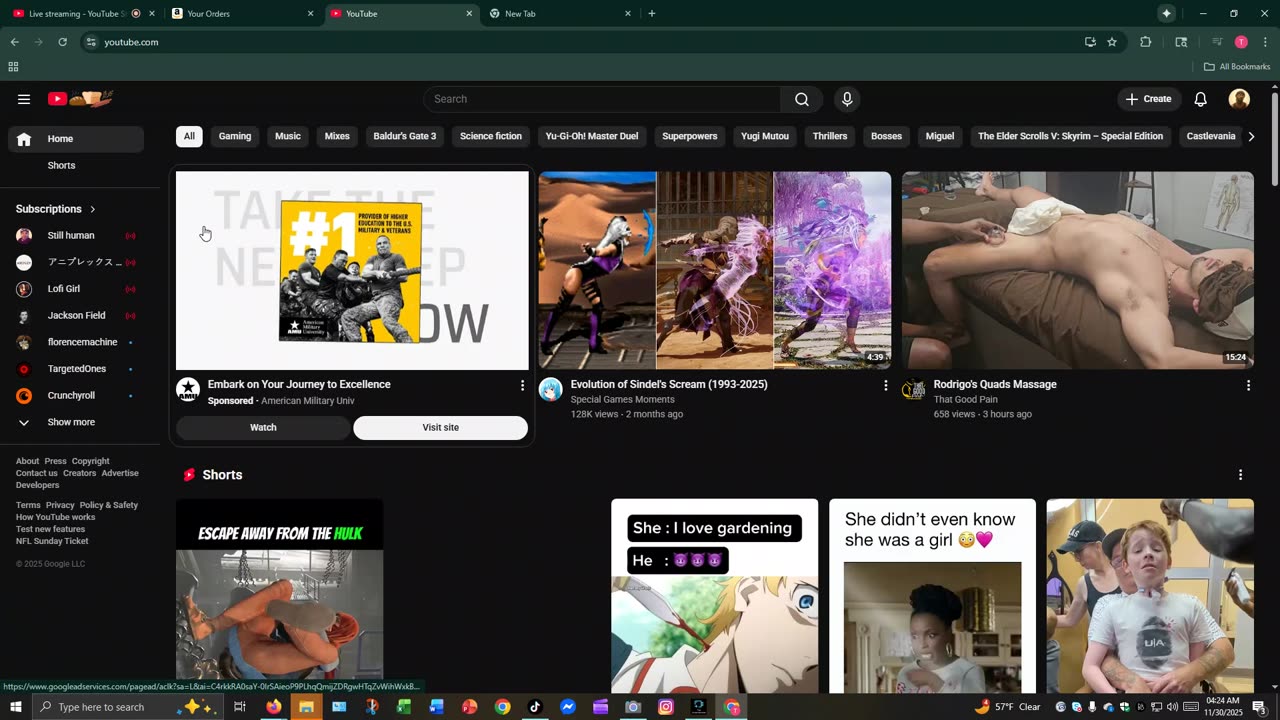Open the Chrome profile 'T' avatar
Screen dimensions: 1280x720
pyautogui.click(x=1241, y=42)
